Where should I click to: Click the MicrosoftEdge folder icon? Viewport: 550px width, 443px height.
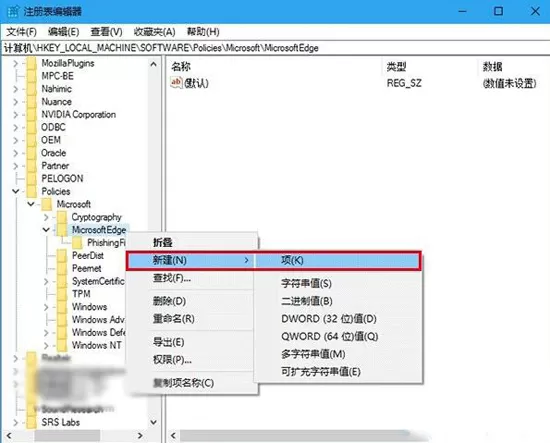point(62,230)
